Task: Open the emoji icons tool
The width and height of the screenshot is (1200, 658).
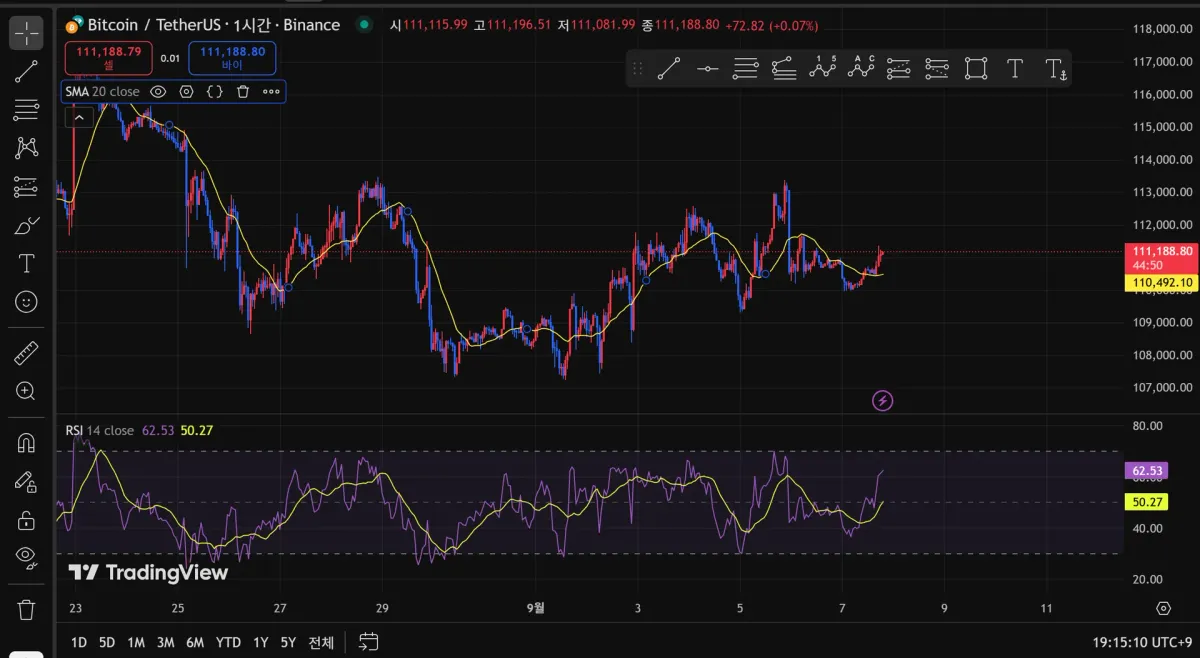Action: click(26, 301)
